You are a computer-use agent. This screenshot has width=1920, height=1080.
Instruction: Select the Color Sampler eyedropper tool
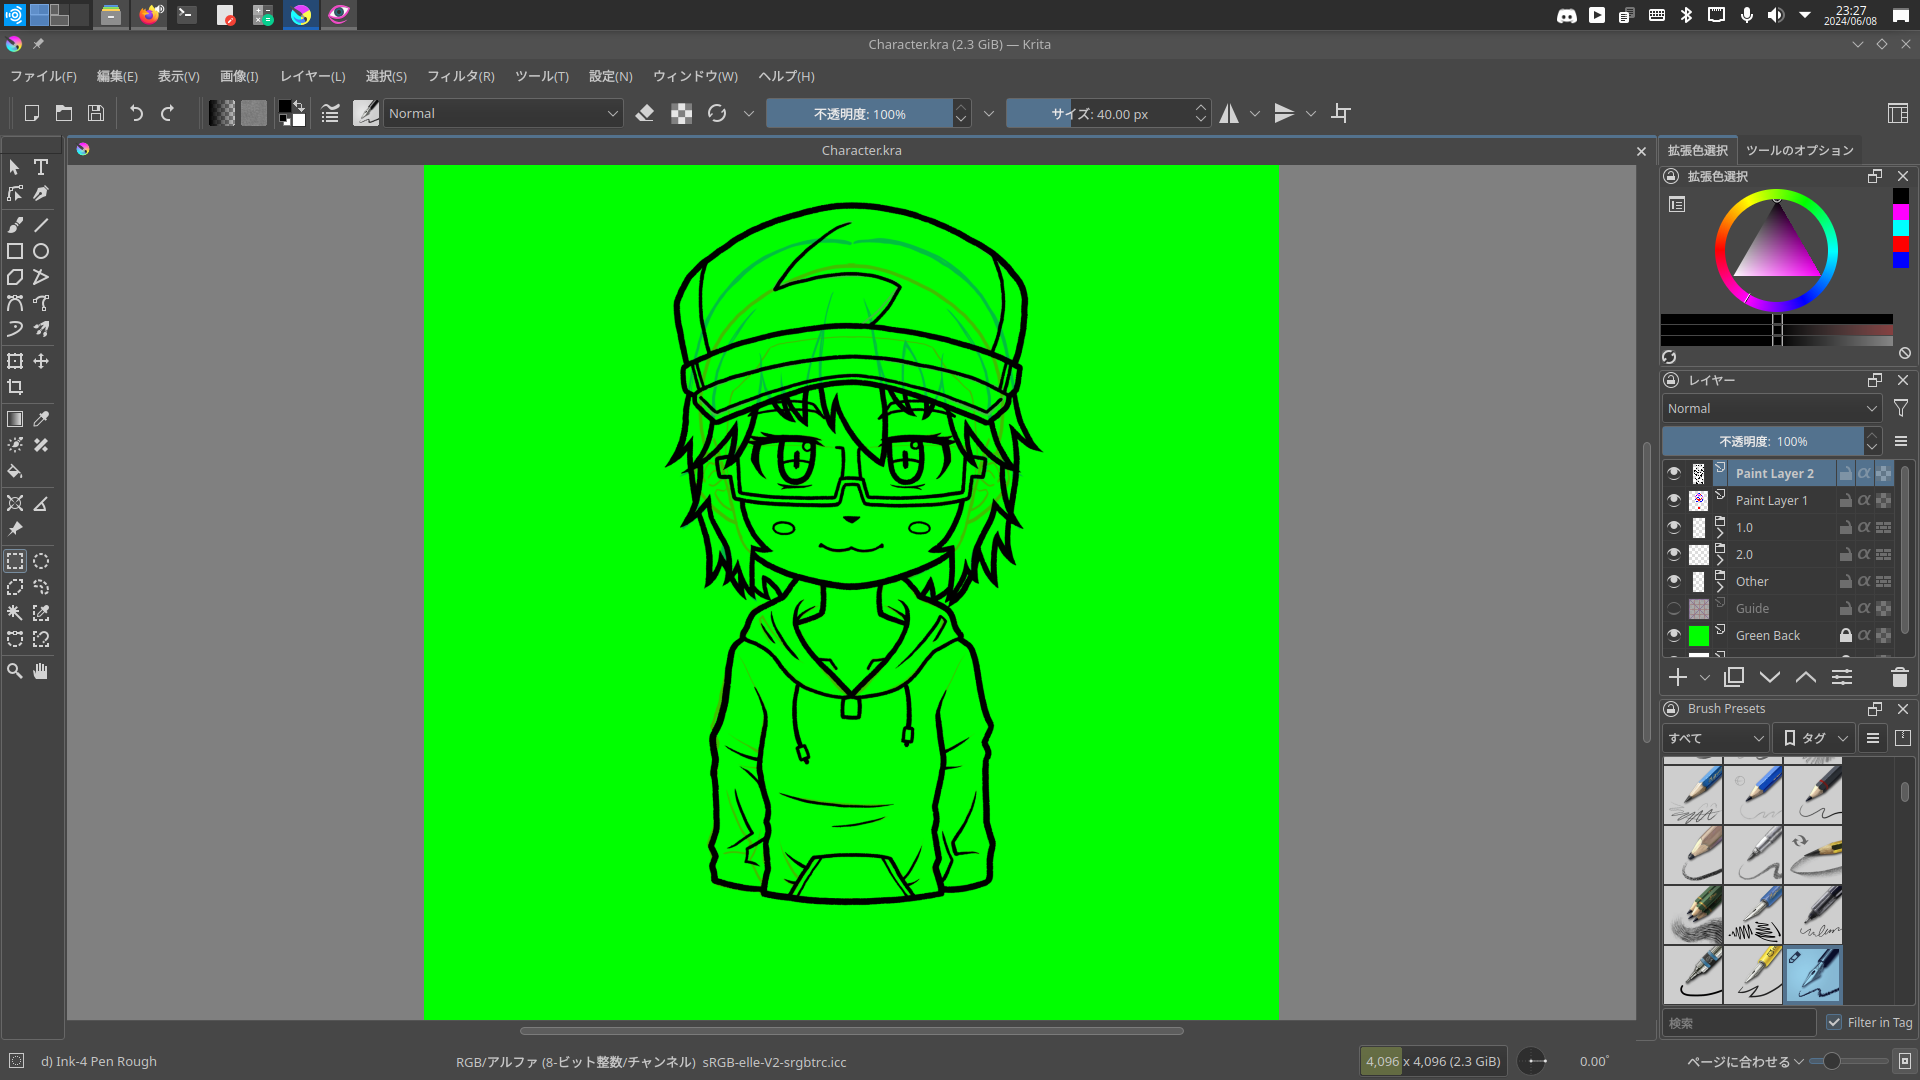(x=41, y=419)
